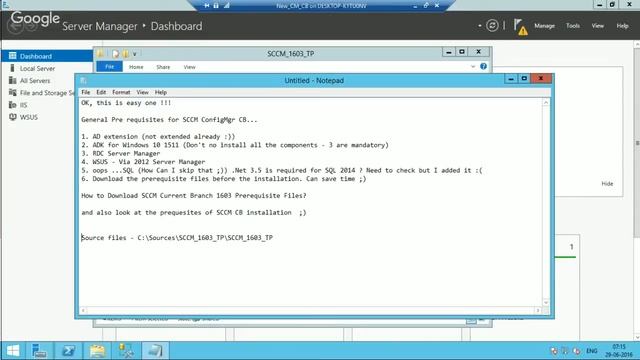Click Notepad horizontal scrollbar right arrow

pyautogui.click(x=538, y=311)
